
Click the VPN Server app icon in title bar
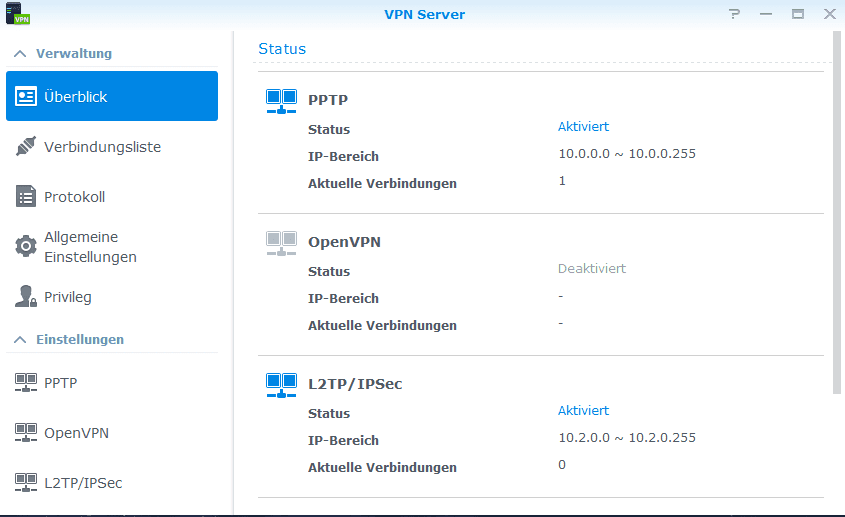[x=18, y=13]
